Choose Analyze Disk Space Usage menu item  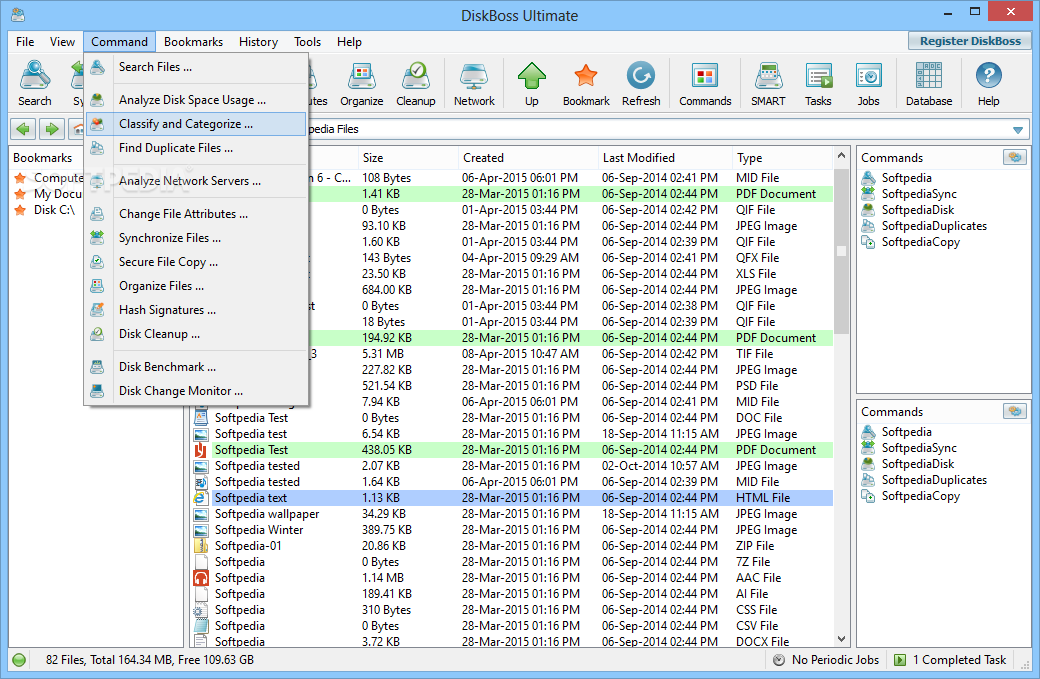196,100
